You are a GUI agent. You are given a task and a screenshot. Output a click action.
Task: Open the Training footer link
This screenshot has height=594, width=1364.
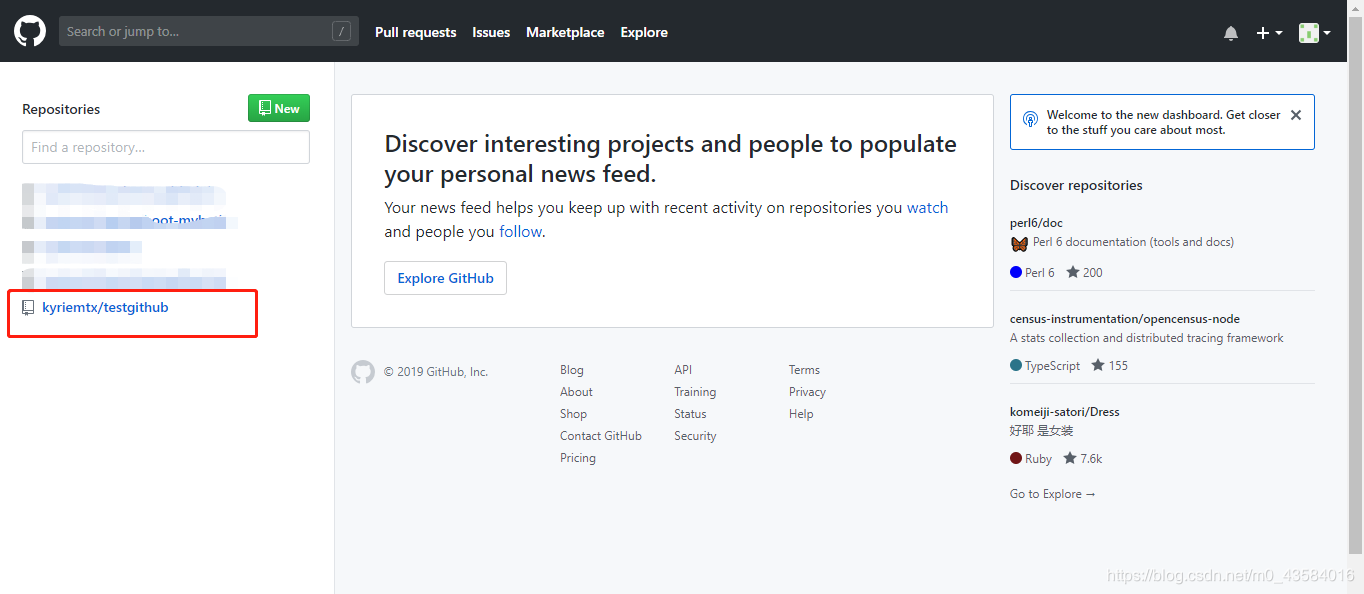pos(695,392)
